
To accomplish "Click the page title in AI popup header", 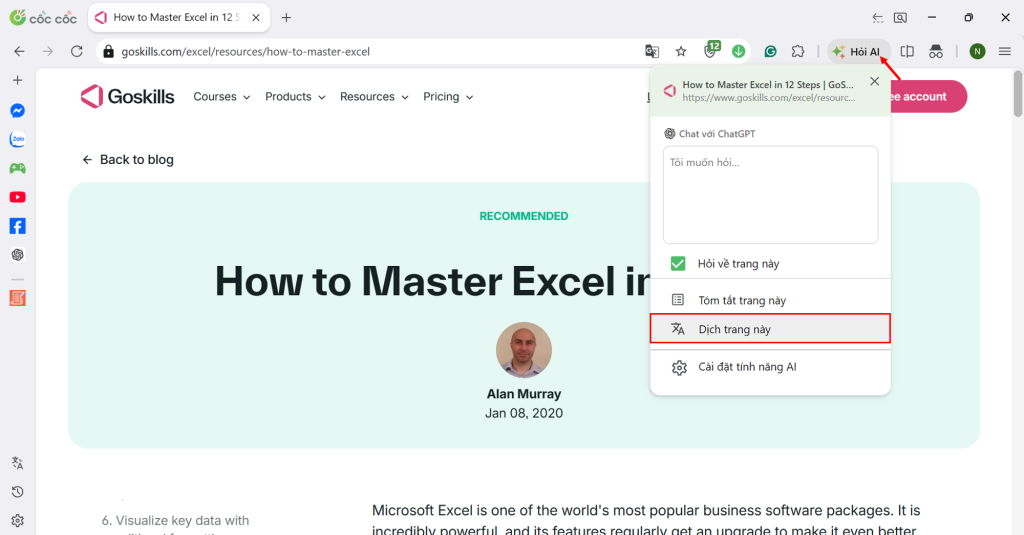I will pyautogui.click(x=768, y=84).
